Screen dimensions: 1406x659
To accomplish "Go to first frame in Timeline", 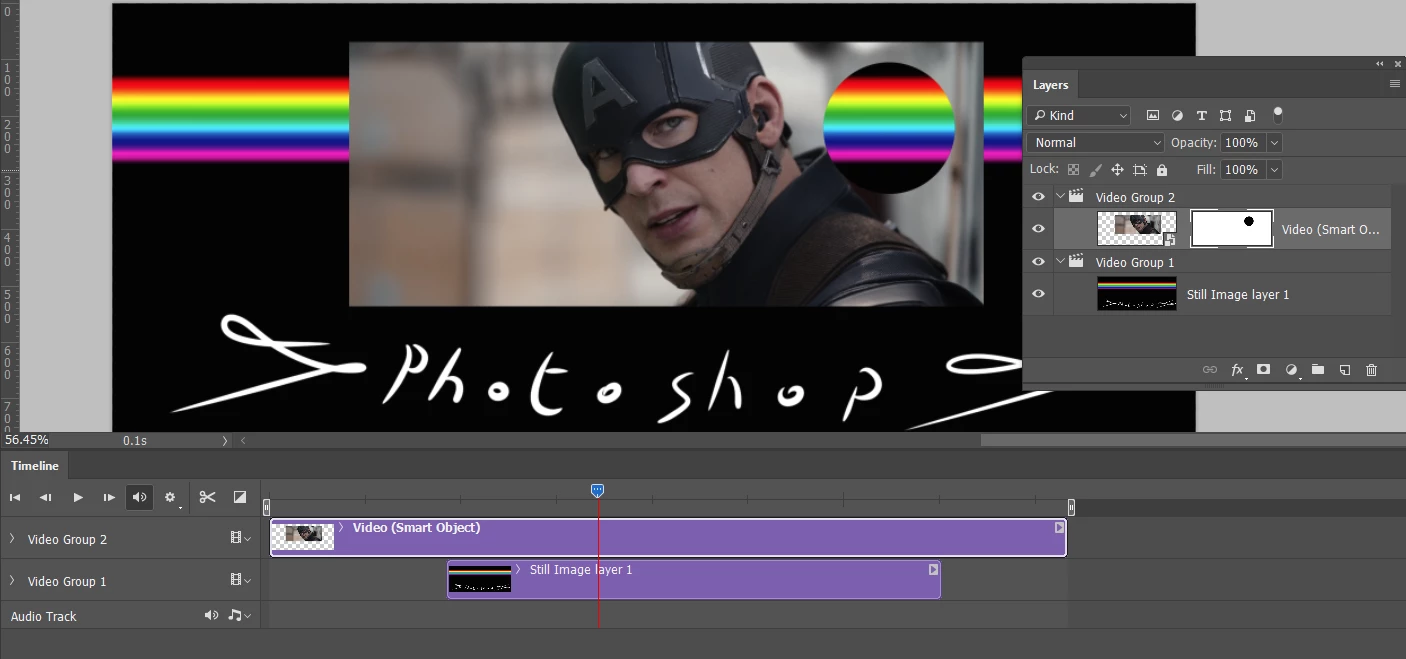I will pos(15,497).
